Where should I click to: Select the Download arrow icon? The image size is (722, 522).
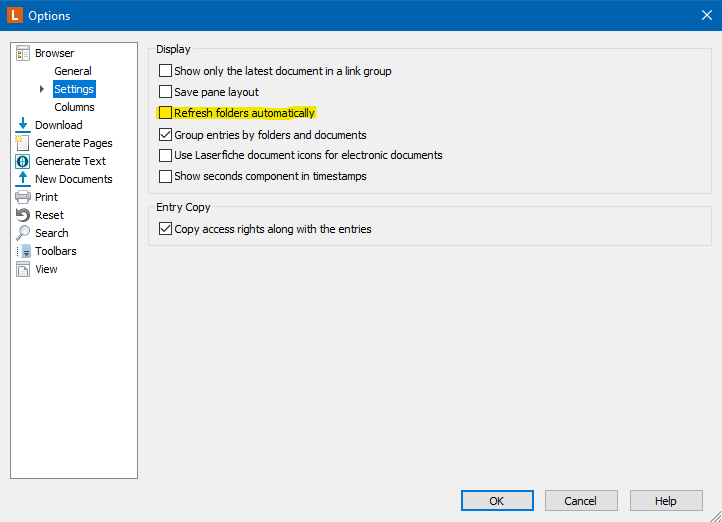23,125
